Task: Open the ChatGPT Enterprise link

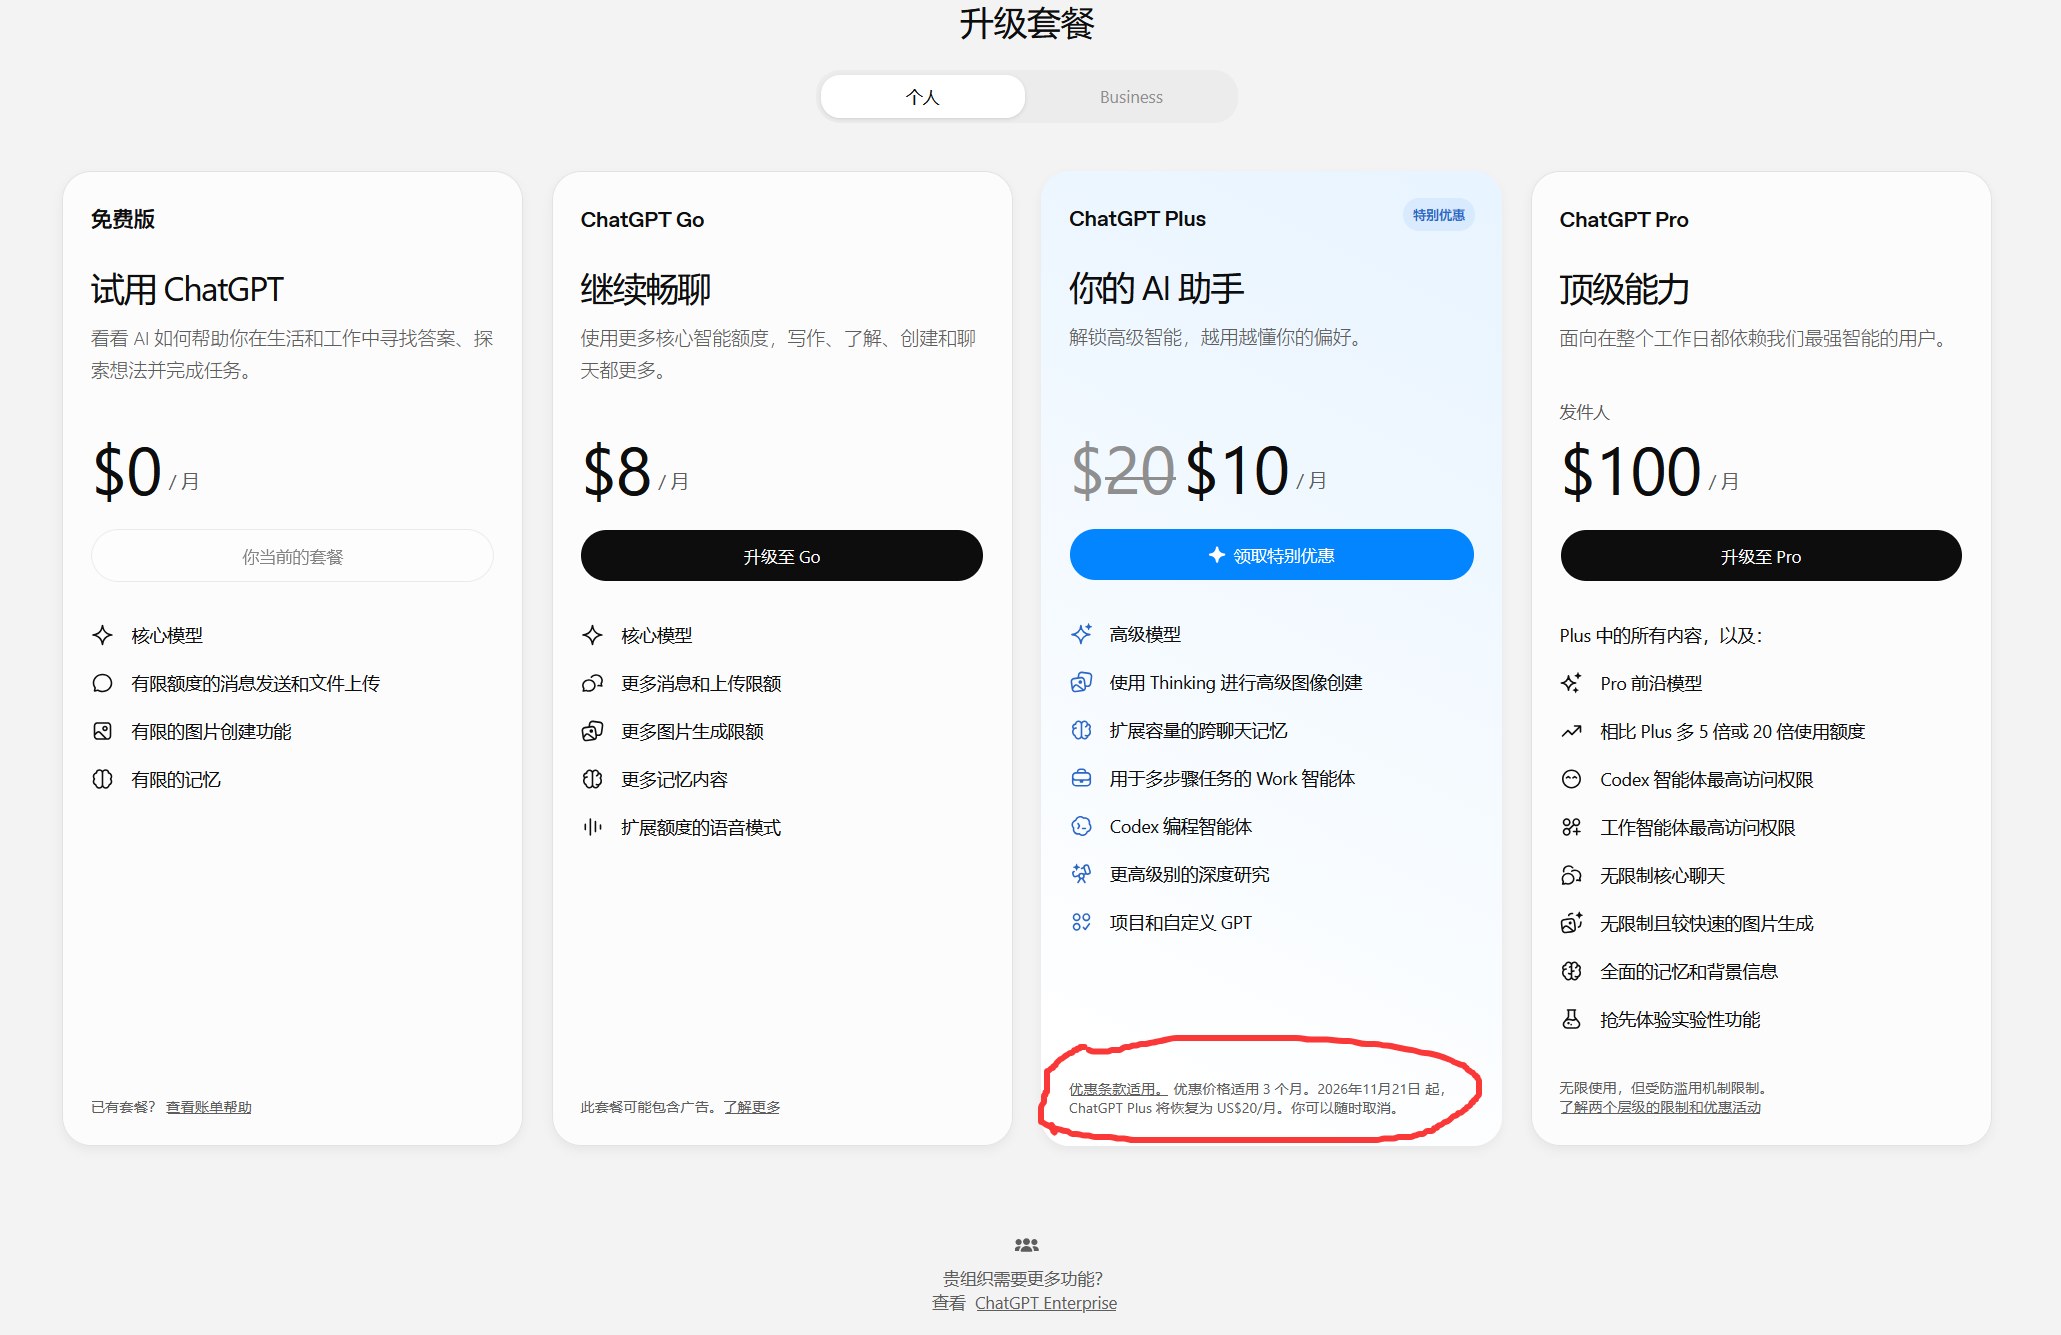Action: click(x=1046, y=1303)
